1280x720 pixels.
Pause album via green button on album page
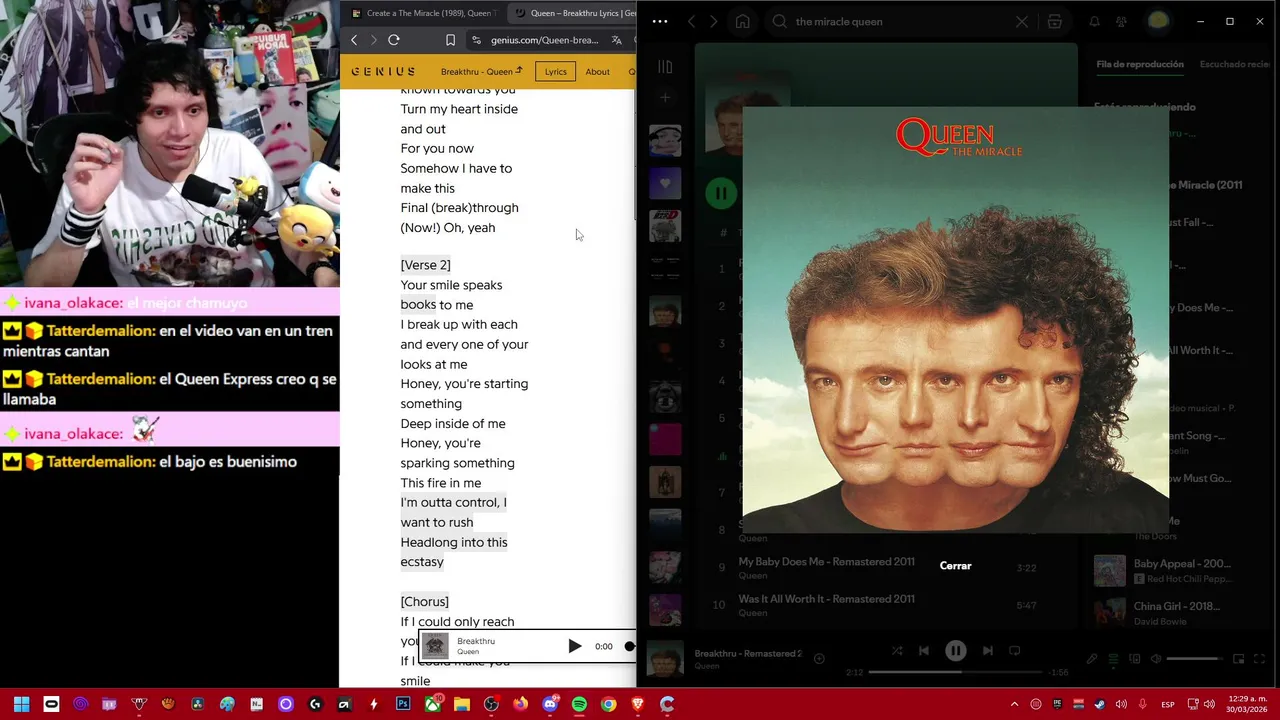(720, 193)
